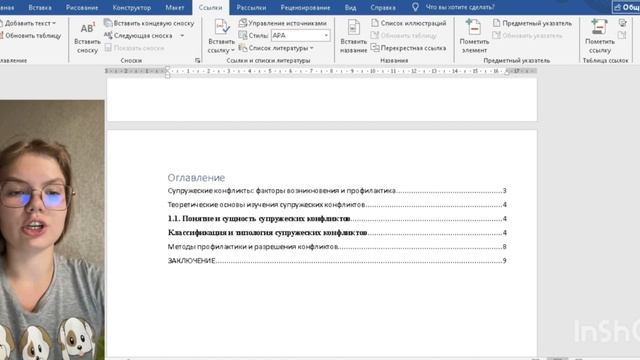Click the 'Что вы хотите сделать?' field
Image resolution: width=640 pixels, height=360 pixels.
pyautogui.click(x=460, y=7)
